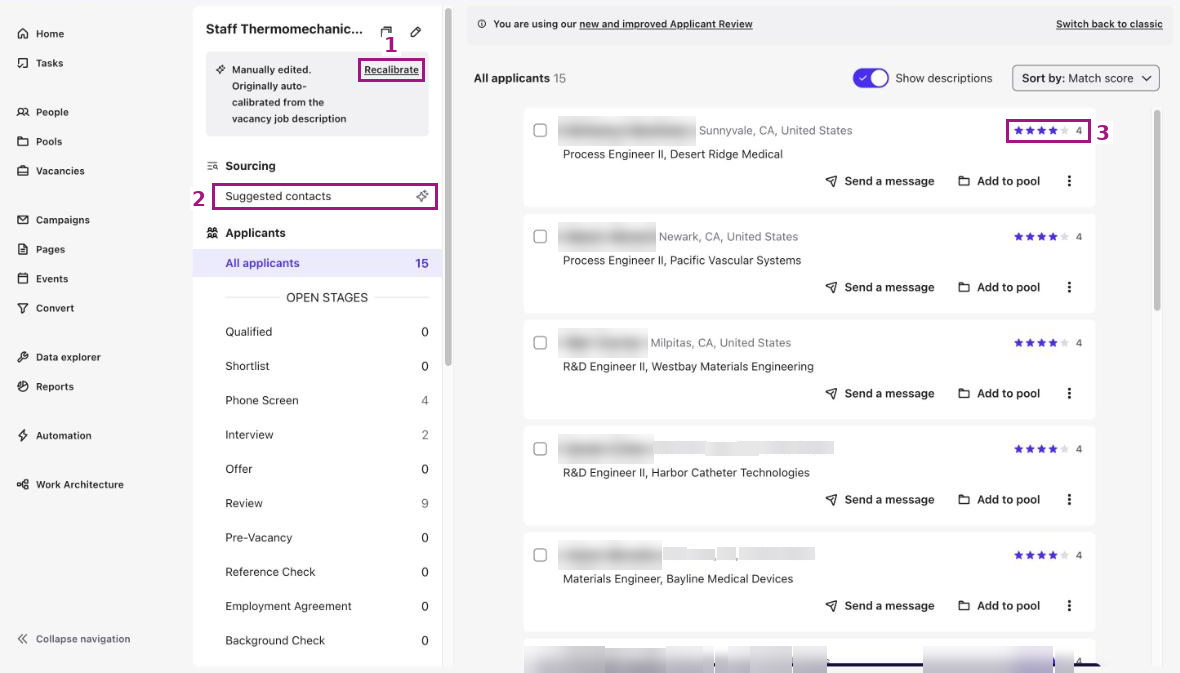1180x673 pixels.
Task: Click the sparkle icon on Suggested contacts
Action: (x=422, y=196)
